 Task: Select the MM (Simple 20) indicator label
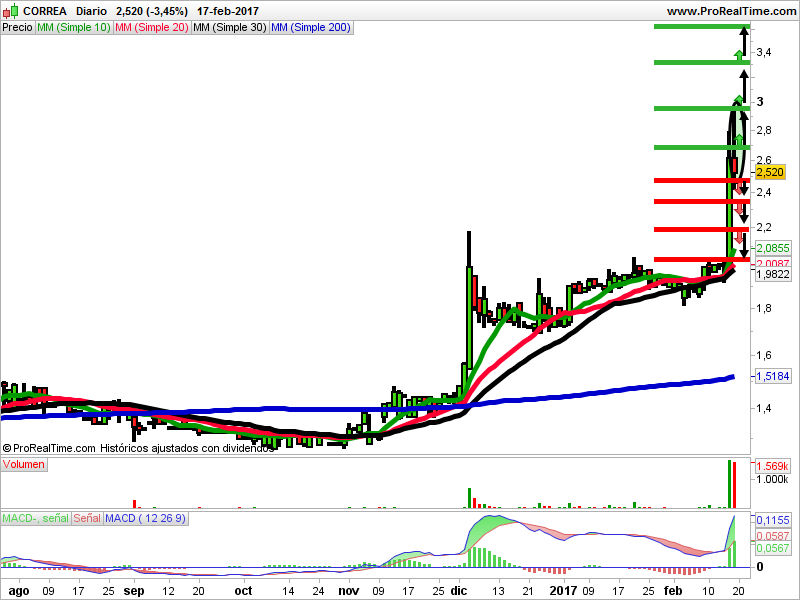click(152, 28)
